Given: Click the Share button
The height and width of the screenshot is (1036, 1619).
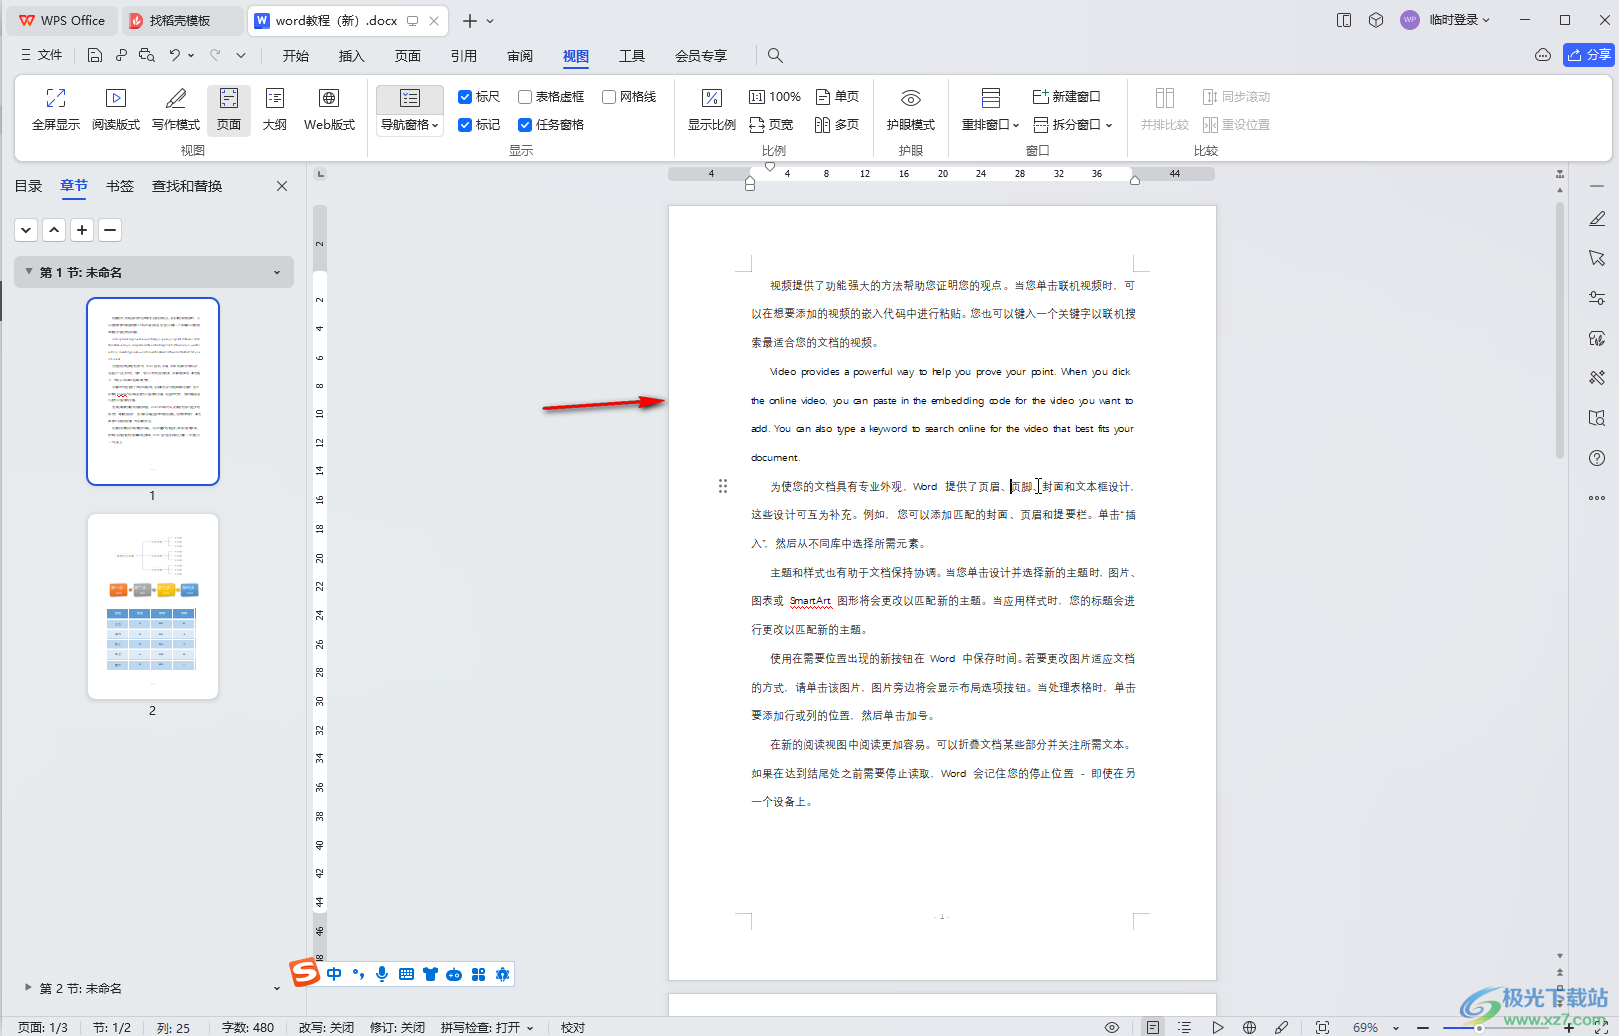Looking at the screenshot, I should point(1589,55).
